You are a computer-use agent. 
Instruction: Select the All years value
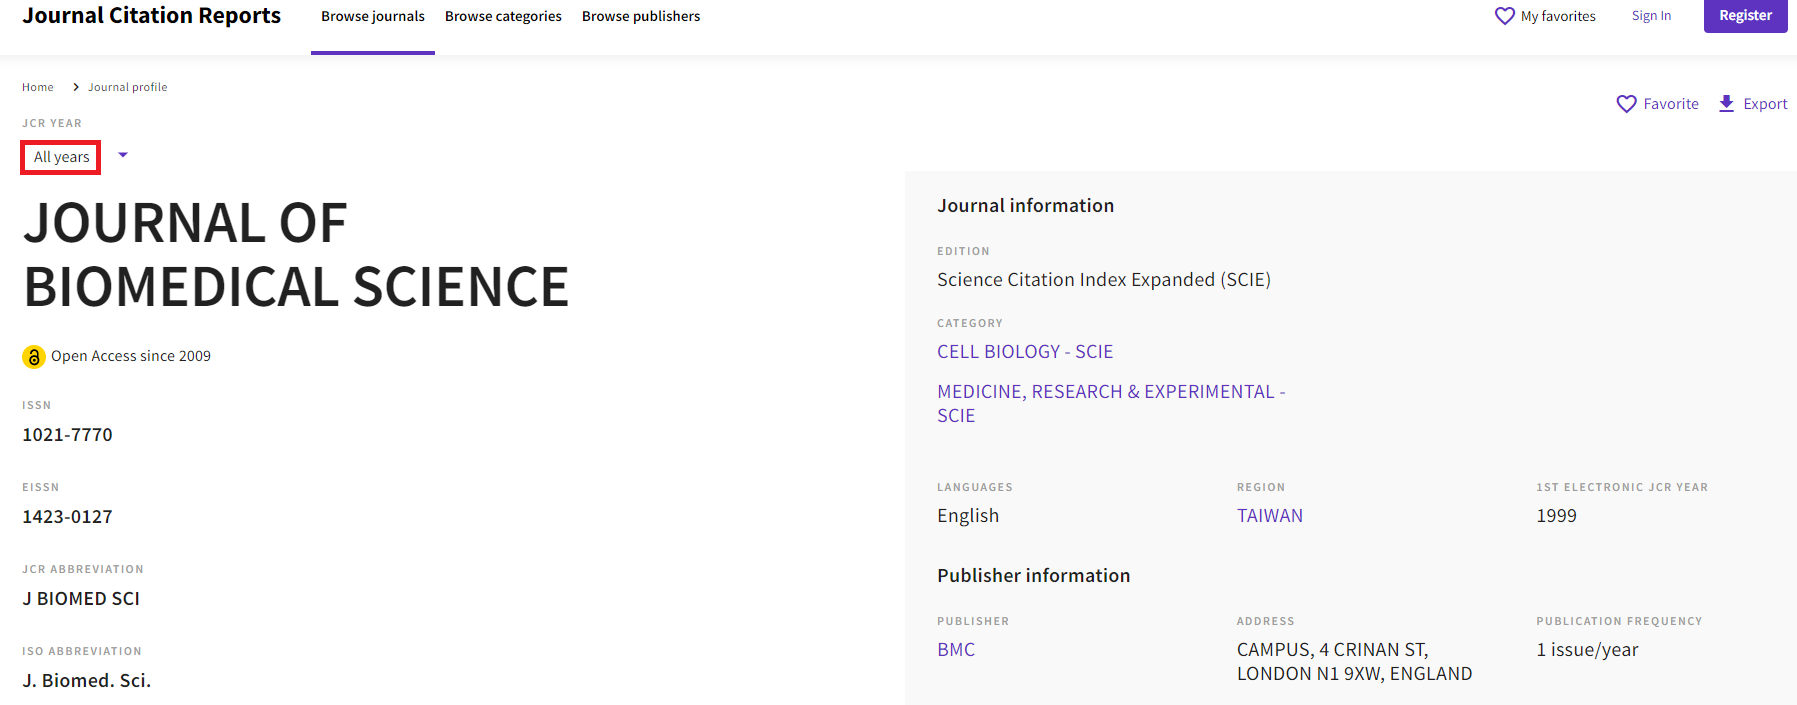[x=61, y=157]
